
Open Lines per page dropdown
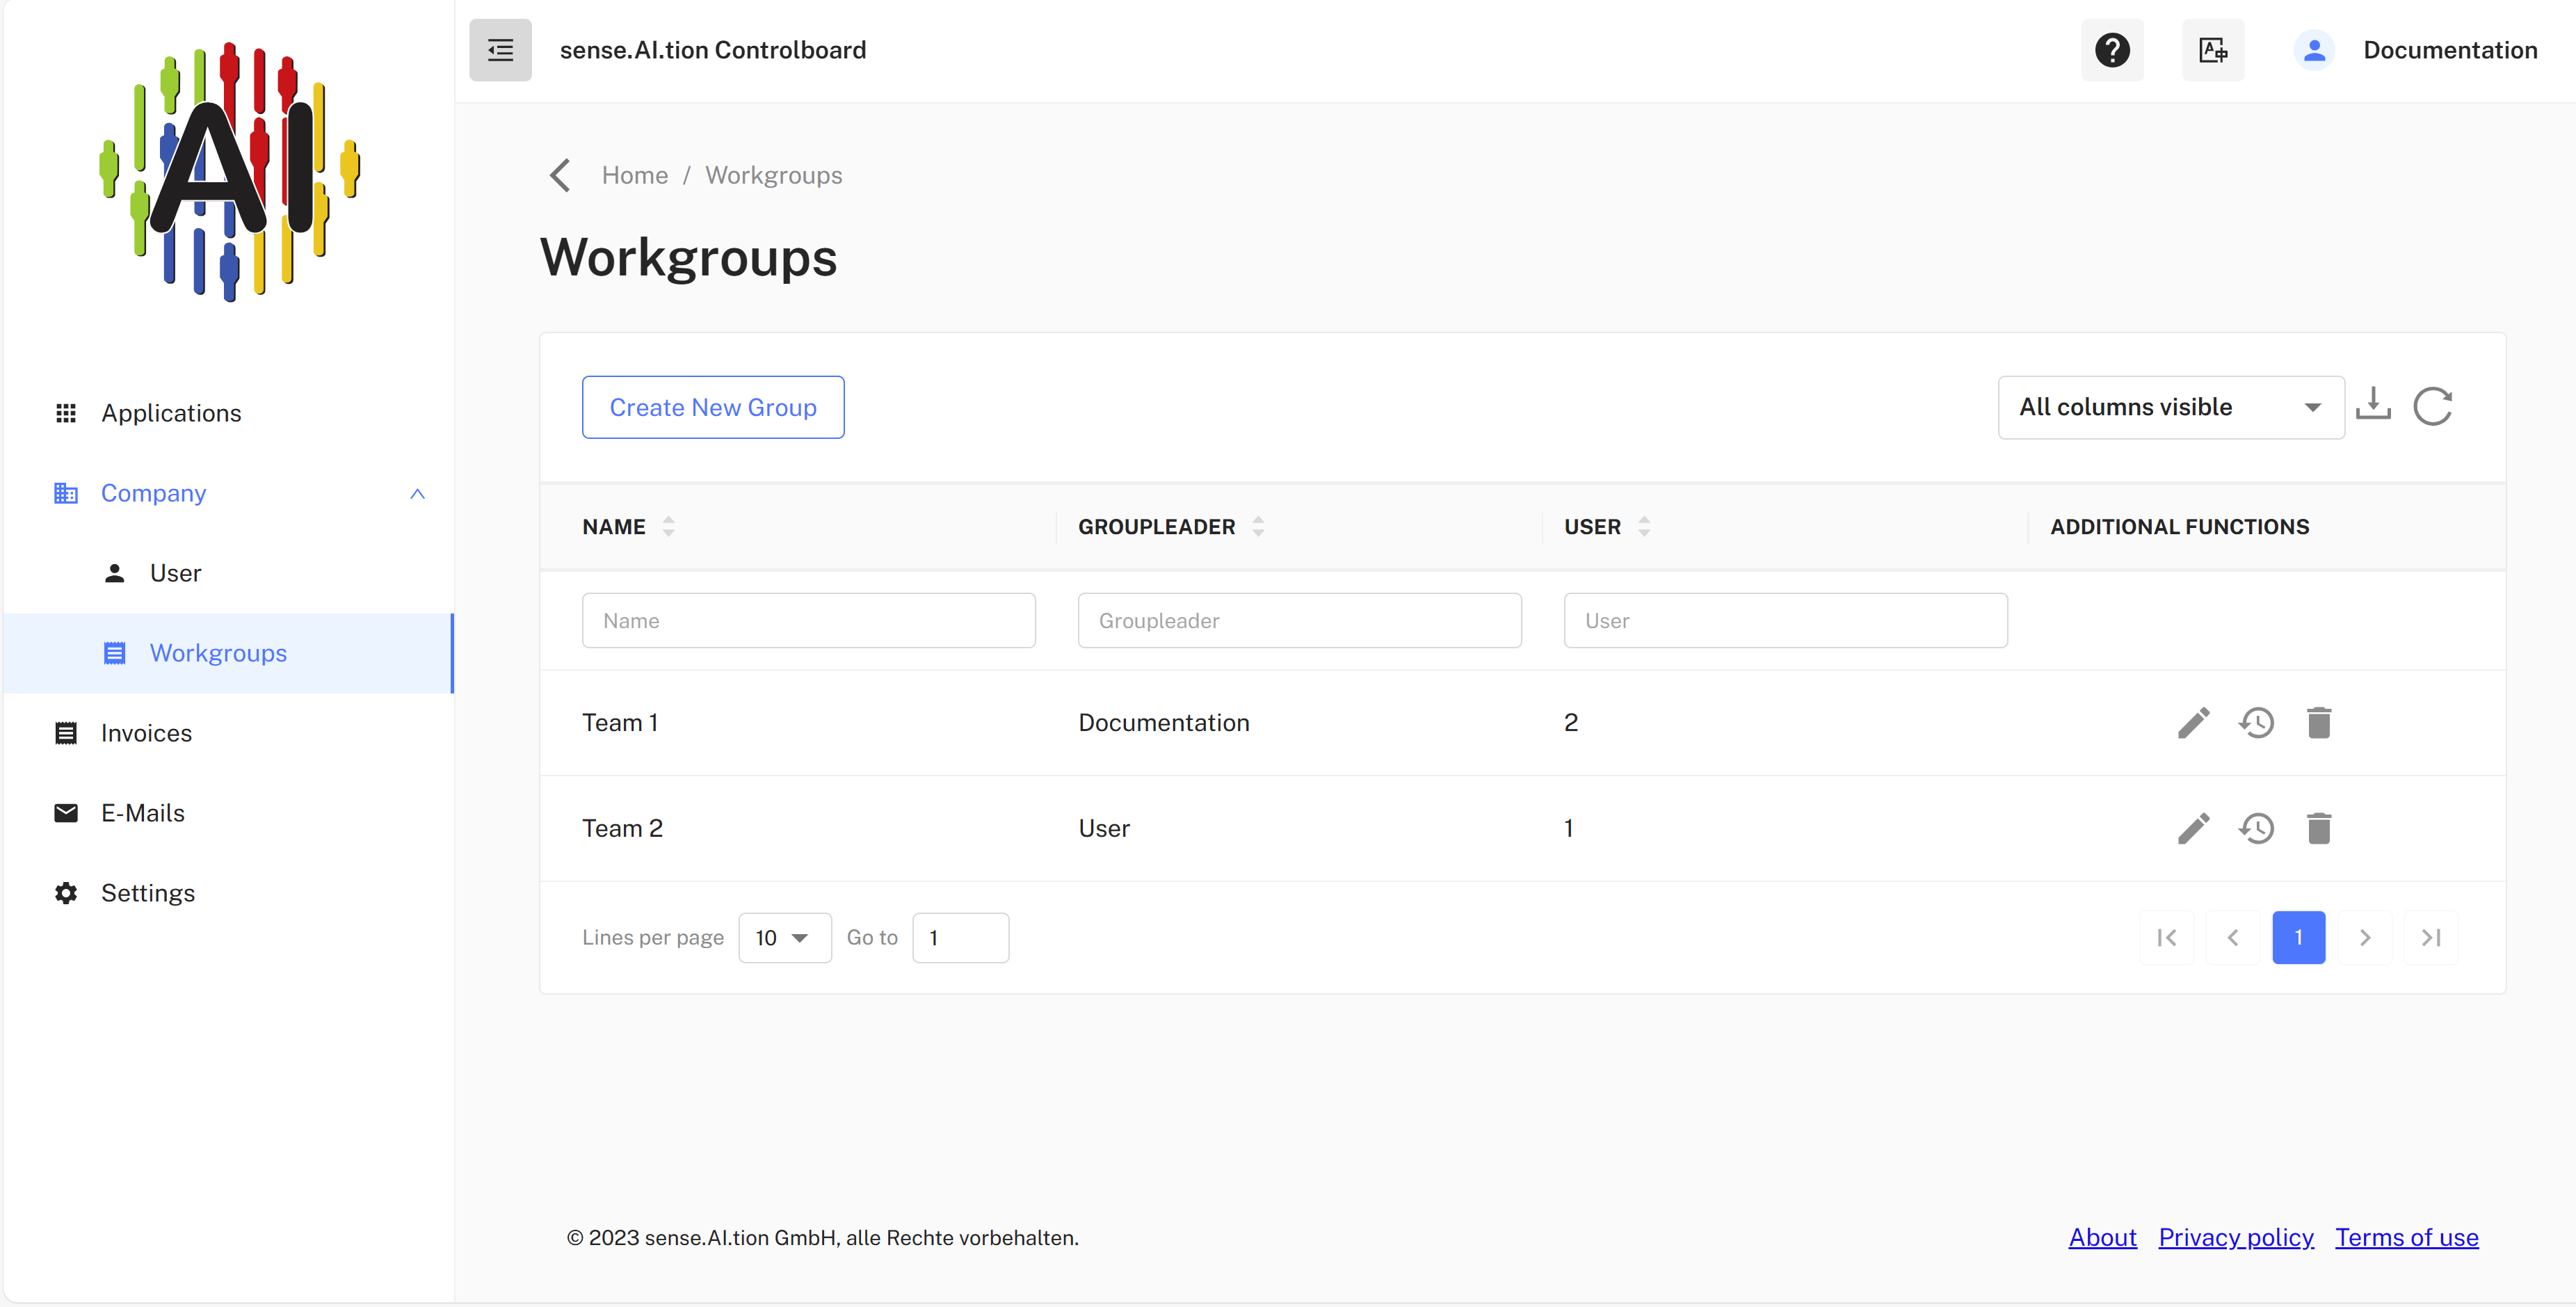pos(784,938)
